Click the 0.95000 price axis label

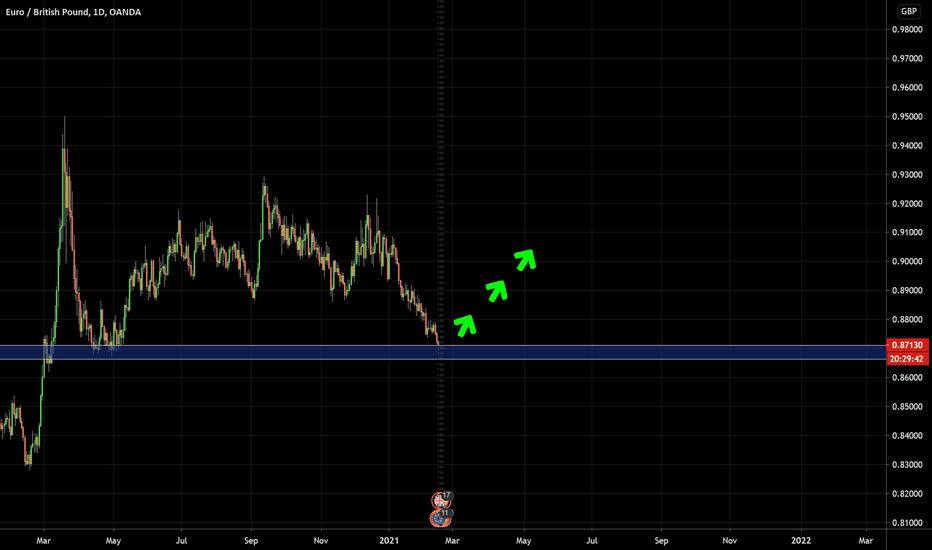coord(907,117)
